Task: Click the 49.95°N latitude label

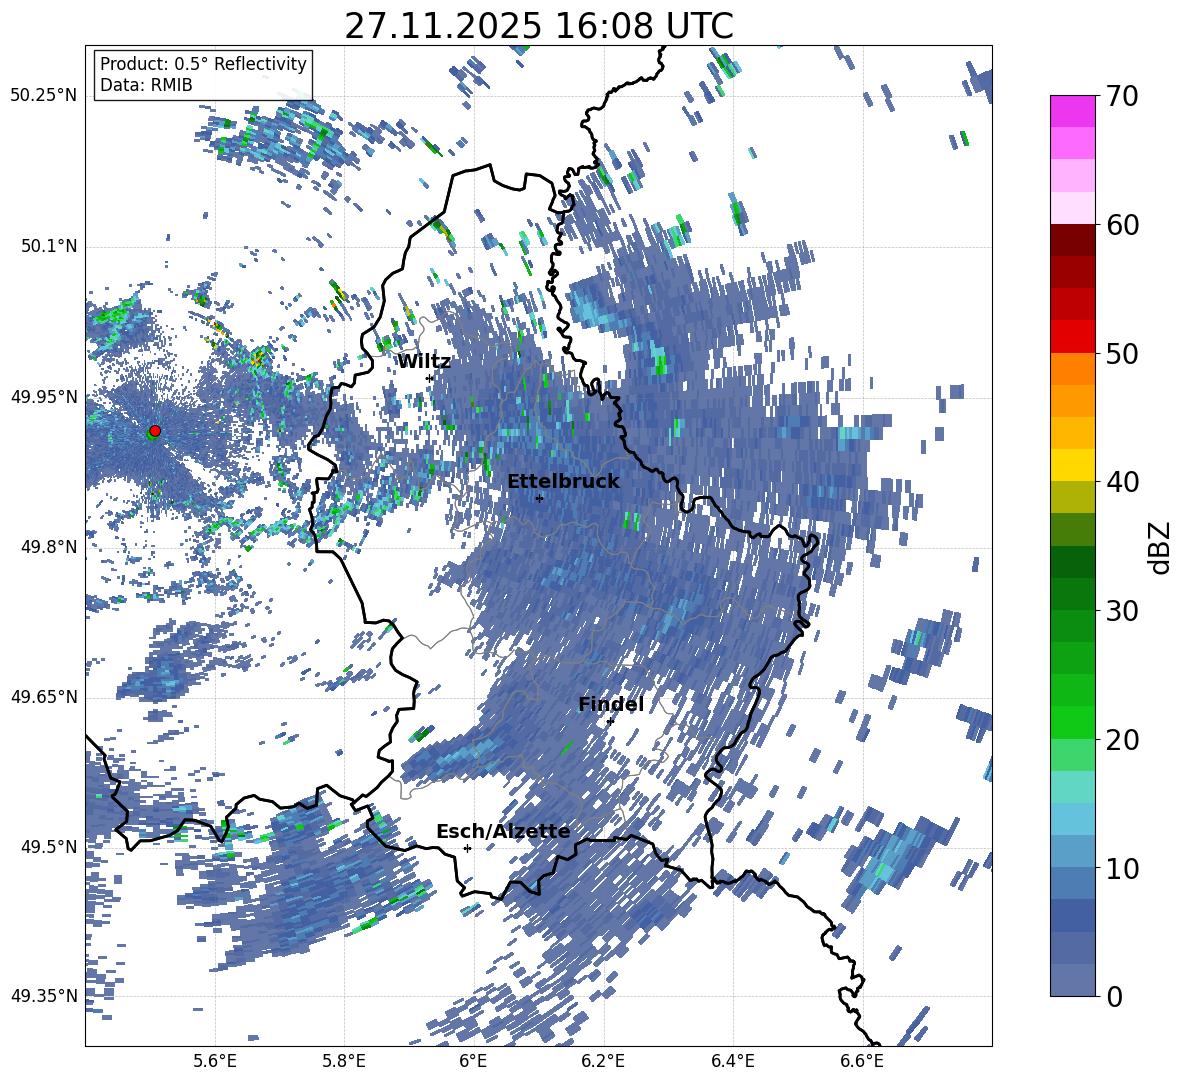Action: tap(43, 397)
